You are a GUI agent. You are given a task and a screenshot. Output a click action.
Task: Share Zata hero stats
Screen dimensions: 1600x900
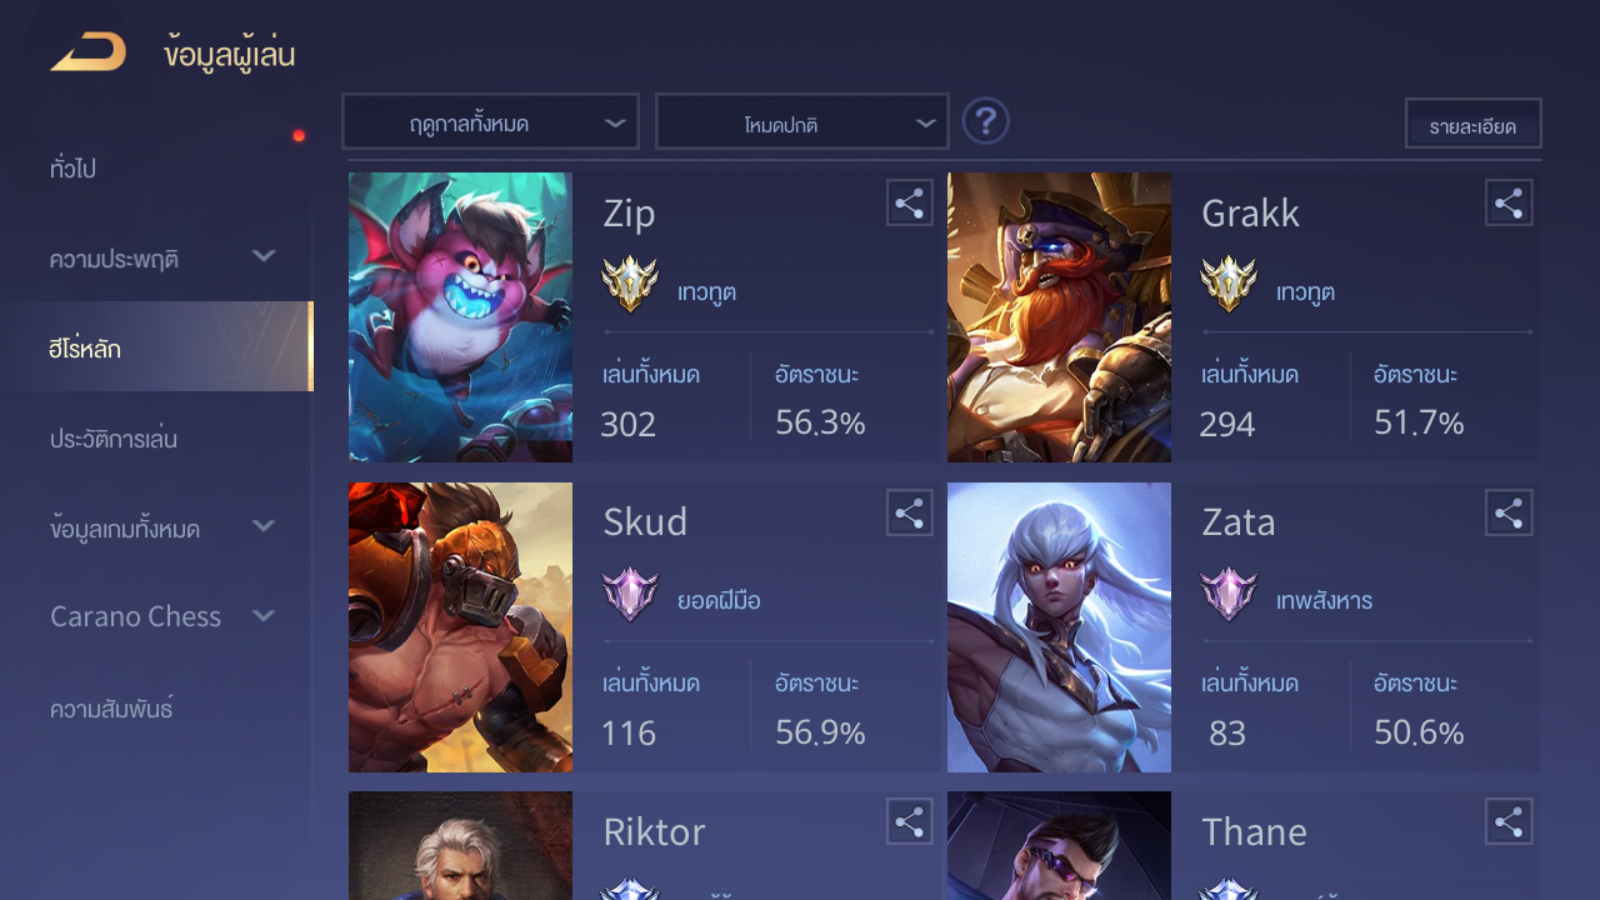(x=1509, y=514)
